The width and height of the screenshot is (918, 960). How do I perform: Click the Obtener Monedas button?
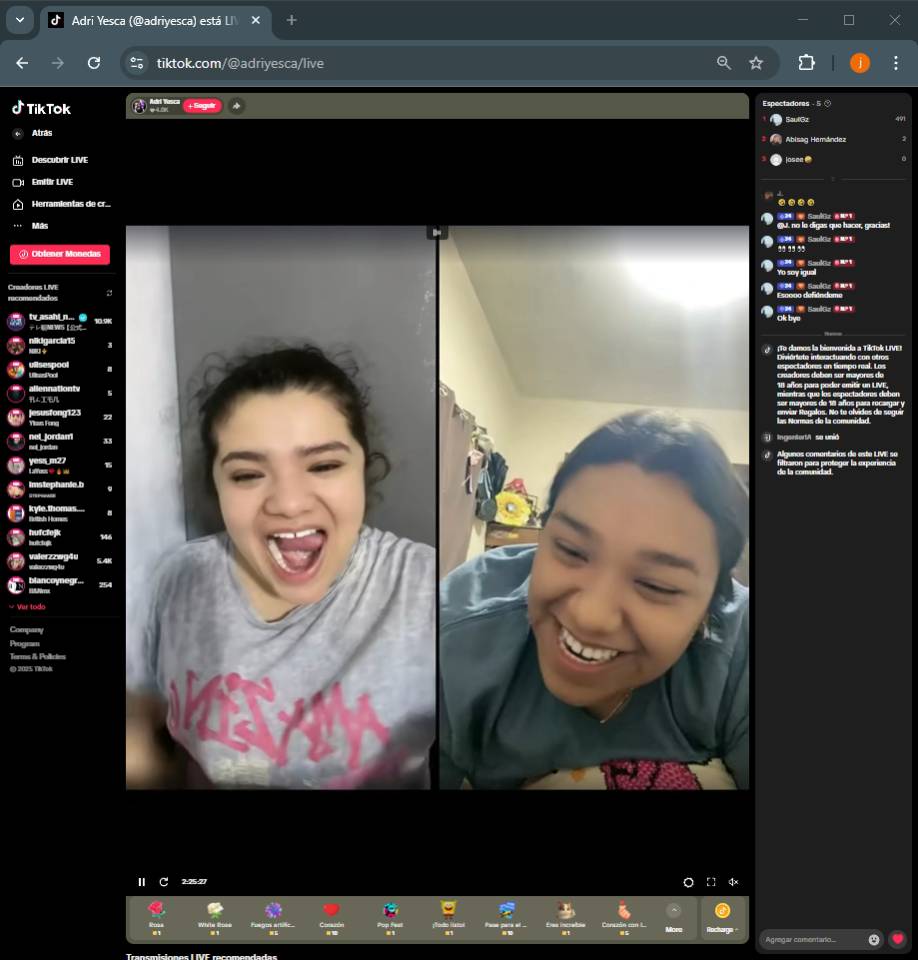60,254
